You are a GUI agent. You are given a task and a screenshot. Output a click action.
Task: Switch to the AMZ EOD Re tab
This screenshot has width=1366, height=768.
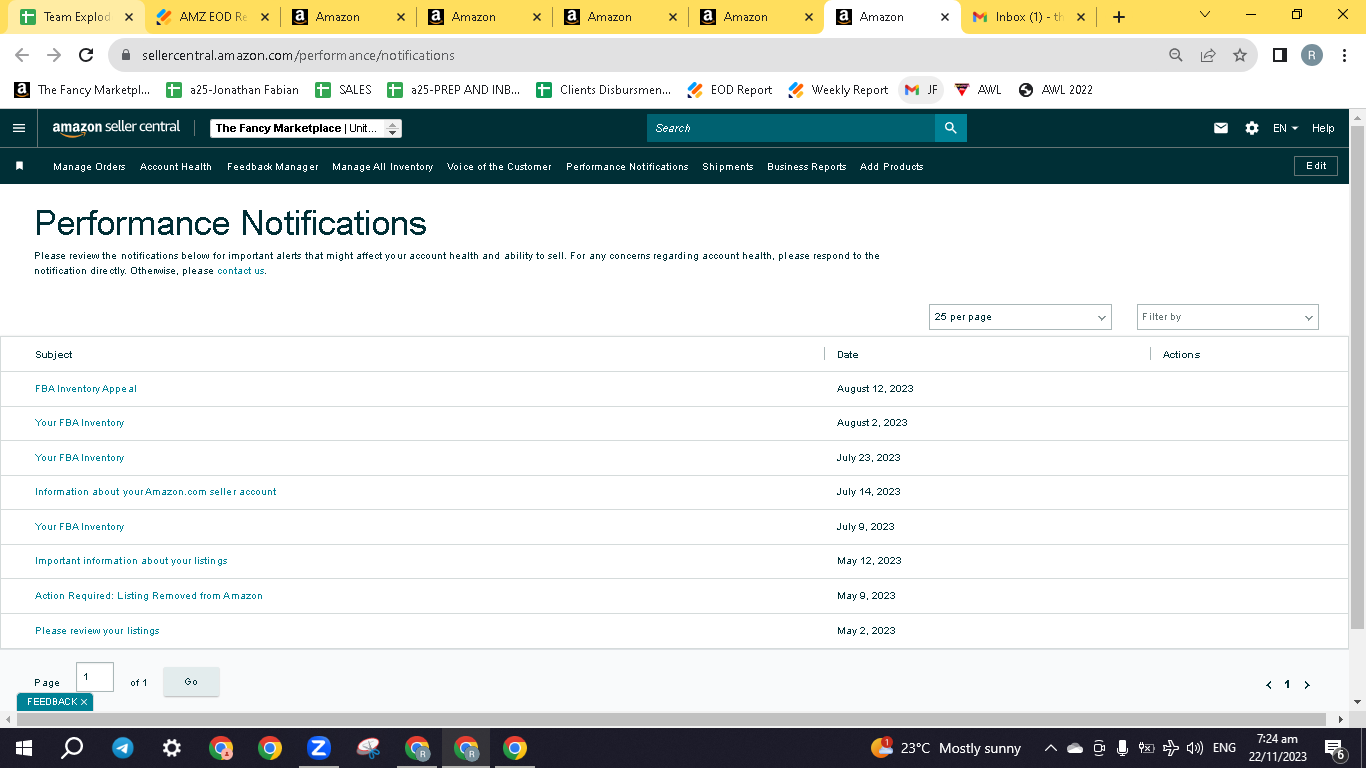[x=211, y=17]
